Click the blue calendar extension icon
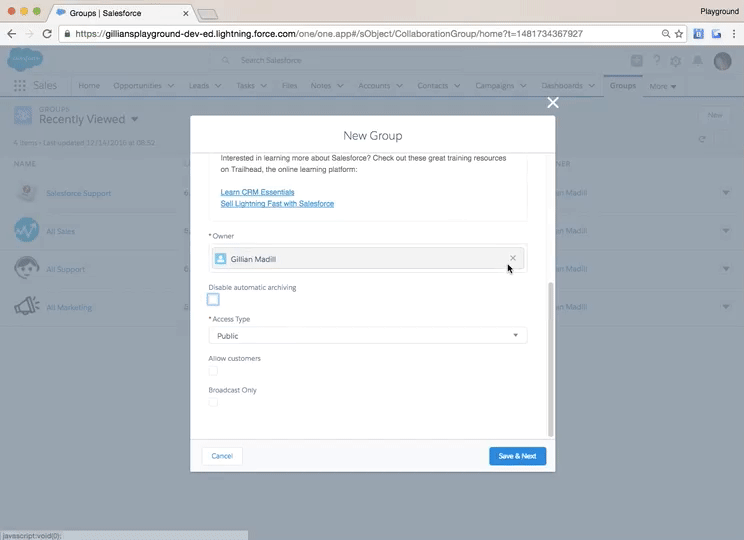Viewport: 744px width, 540px height. (x=698, y=34)
